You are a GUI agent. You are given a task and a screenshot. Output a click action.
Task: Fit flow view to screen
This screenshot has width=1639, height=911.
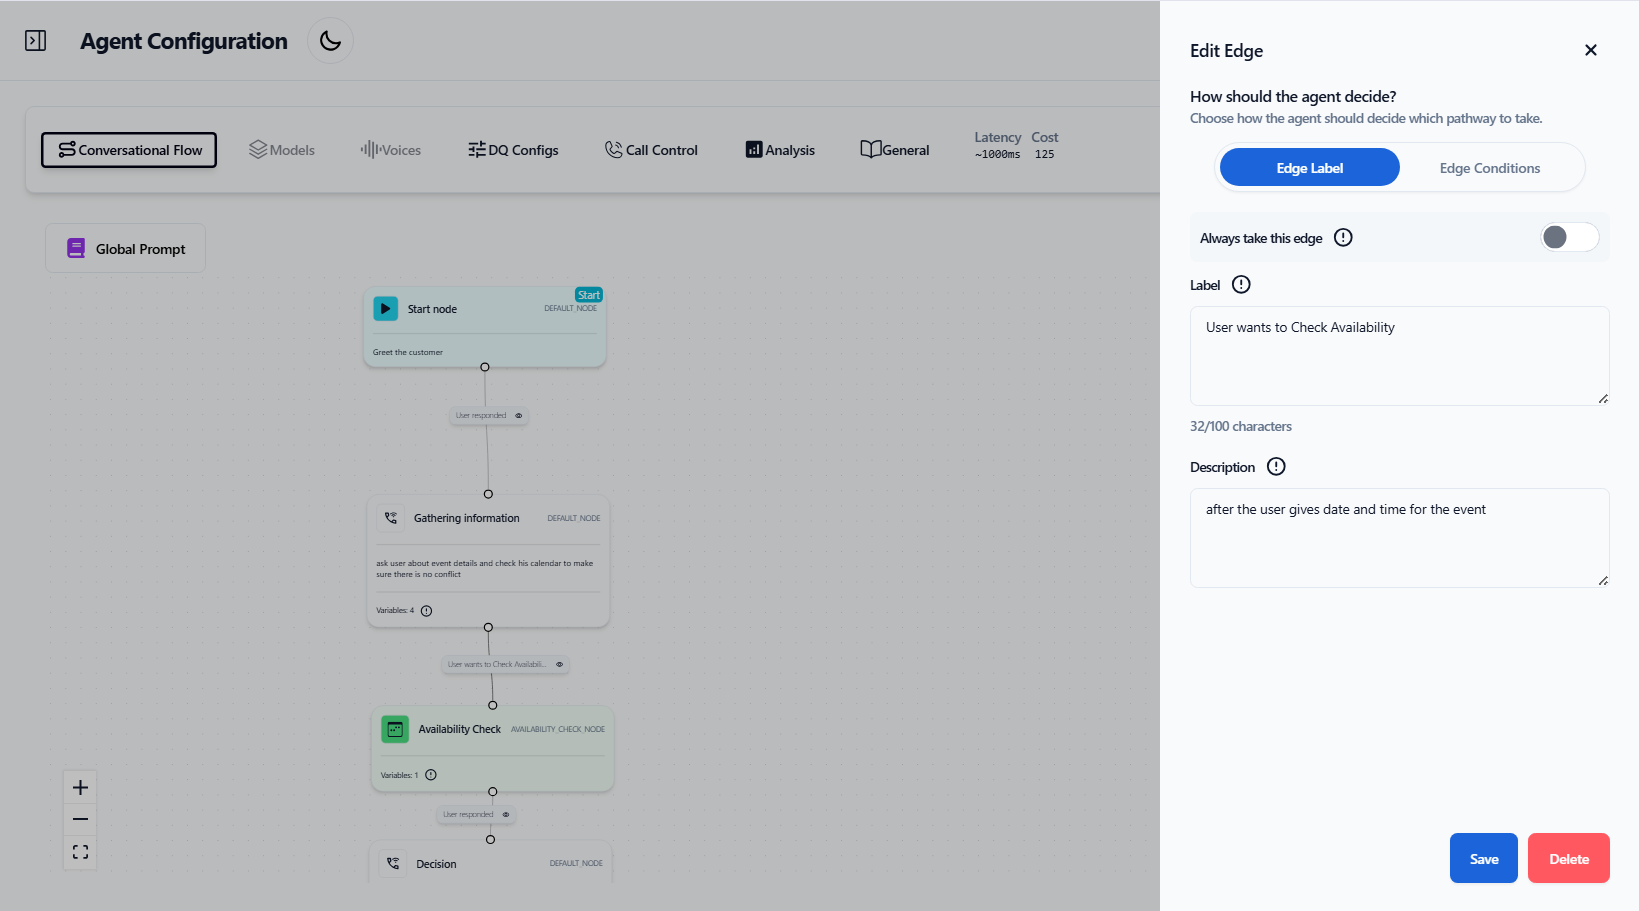click(80, 852)
